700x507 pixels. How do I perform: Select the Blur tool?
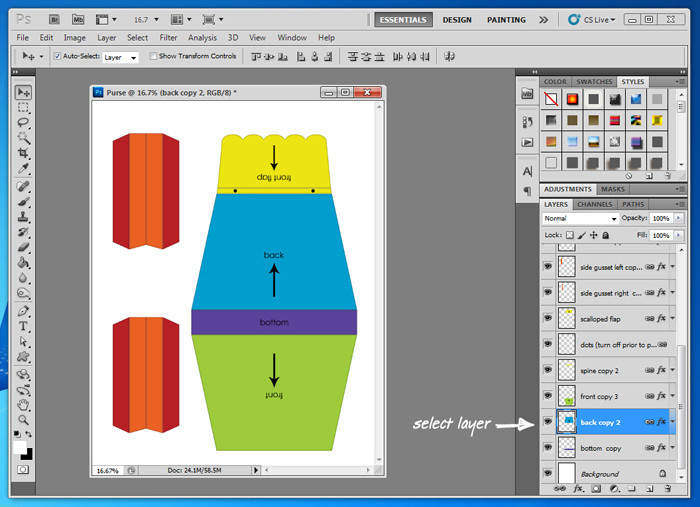23,278
